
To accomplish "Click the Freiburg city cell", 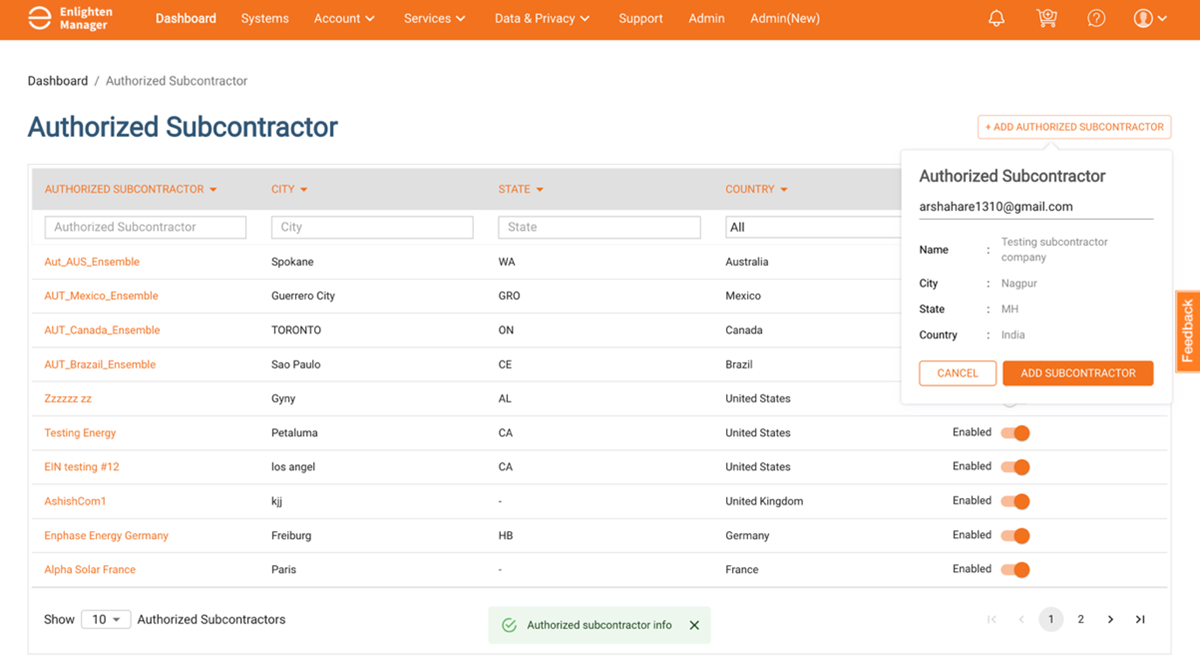I will [291, 536].
